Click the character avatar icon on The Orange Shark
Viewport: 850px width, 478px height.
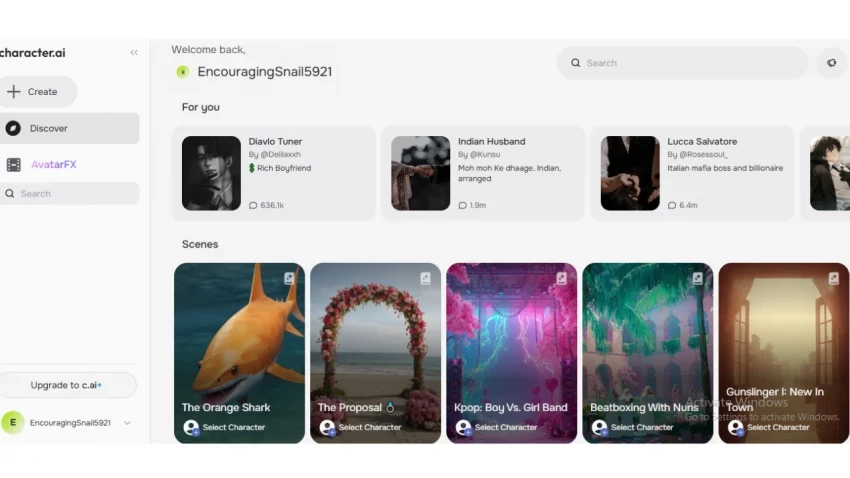click(x=191, y=428)
